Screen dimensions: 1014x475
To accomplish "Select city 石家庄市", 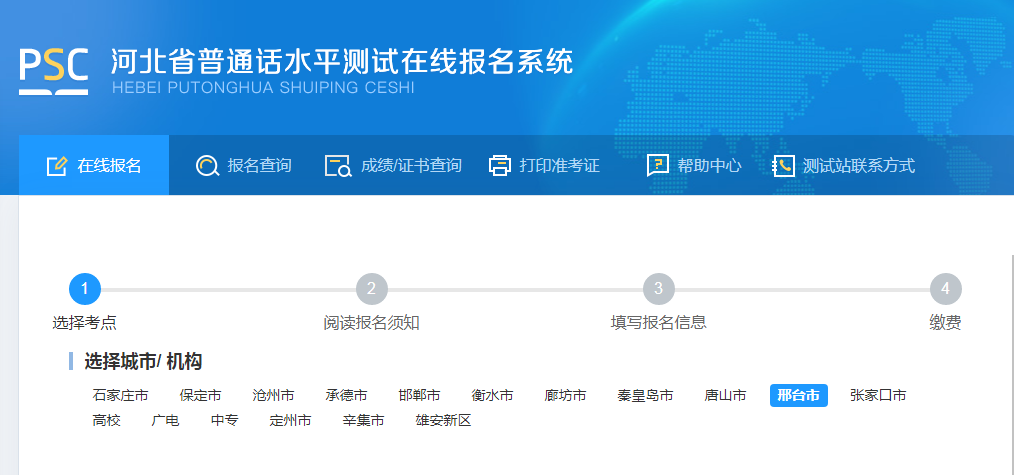I will tap(120, 396).
